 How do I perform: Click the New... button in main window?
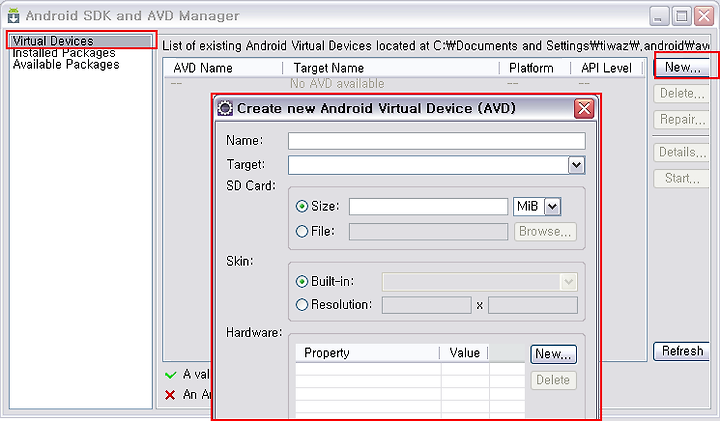pyautogui.click(x=683, y=67)
